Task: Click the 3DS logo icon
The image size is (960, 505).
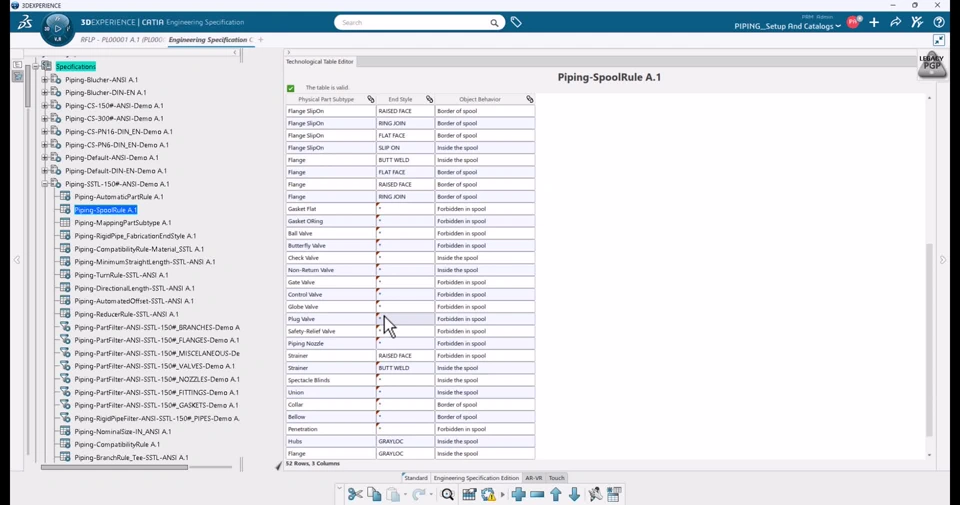Action: pos(25,23)
